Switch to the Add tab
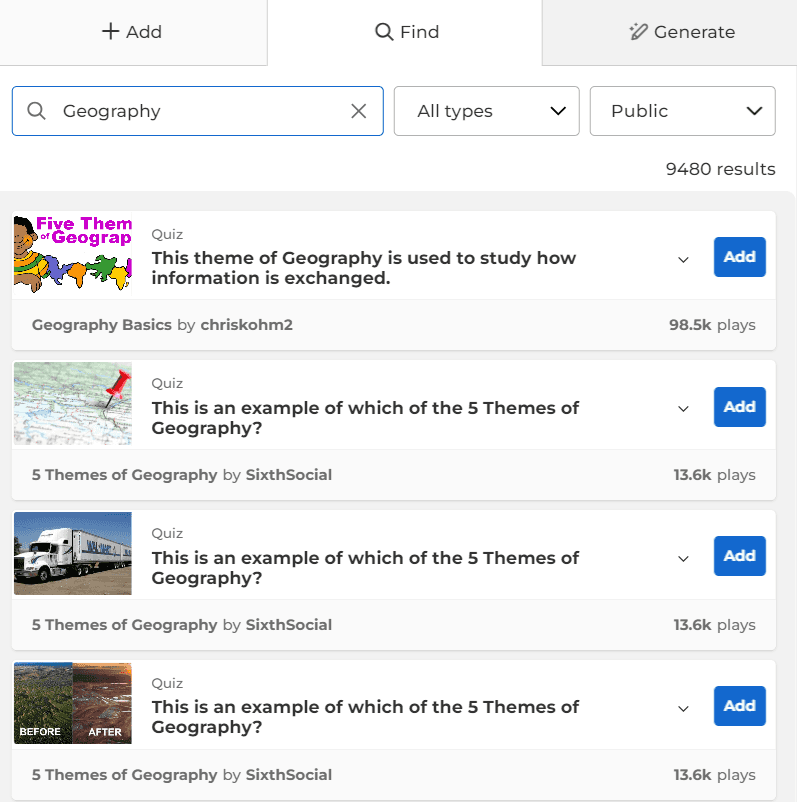This screenshot has width=797, height=802. point(132,32)
